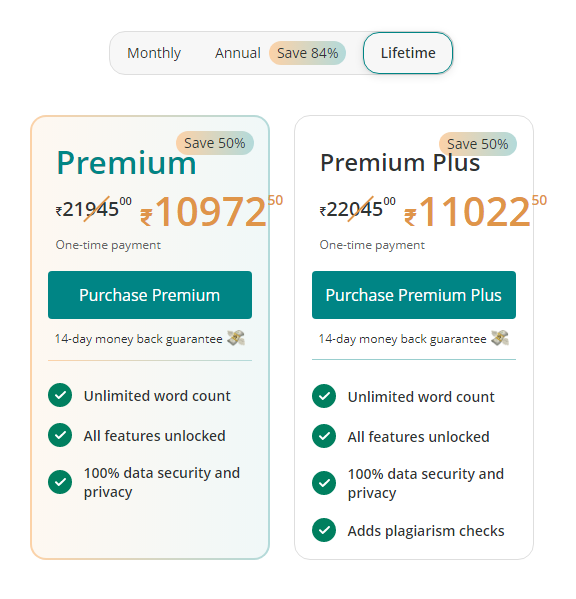Click the Purchase Premium button
The width and height of the screenshot is (576, 599).
pyautogui.click(x=150, y=295)
